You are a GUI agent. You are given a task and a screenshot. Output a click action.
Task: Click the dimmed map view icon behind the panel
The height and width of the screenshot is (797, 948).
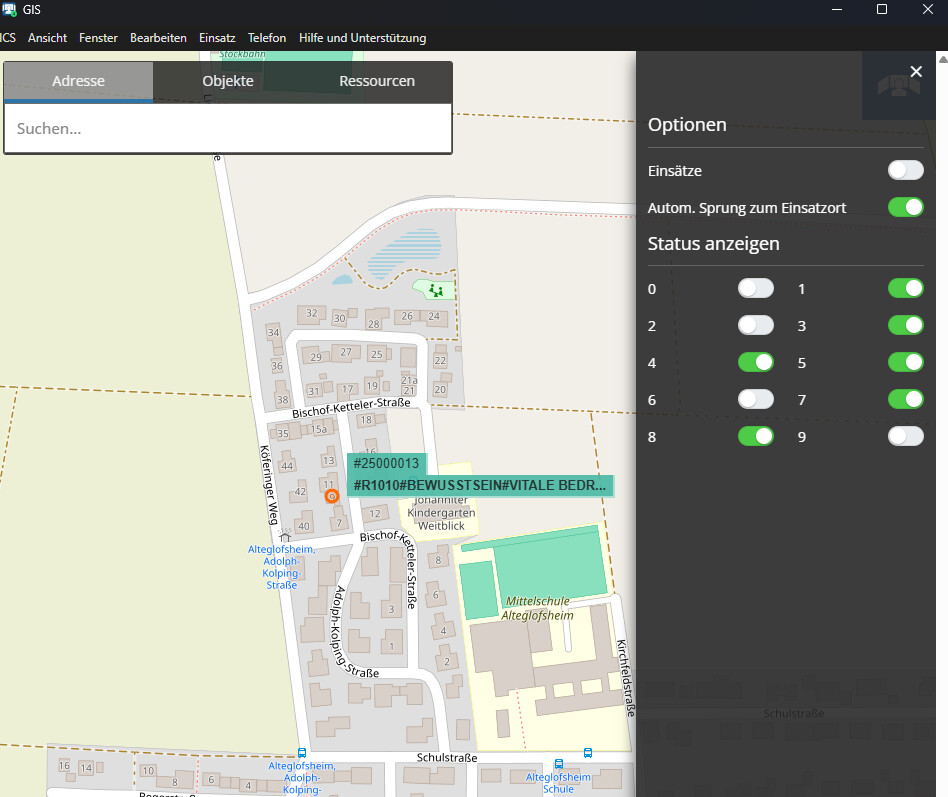click(x=898, y=86)
